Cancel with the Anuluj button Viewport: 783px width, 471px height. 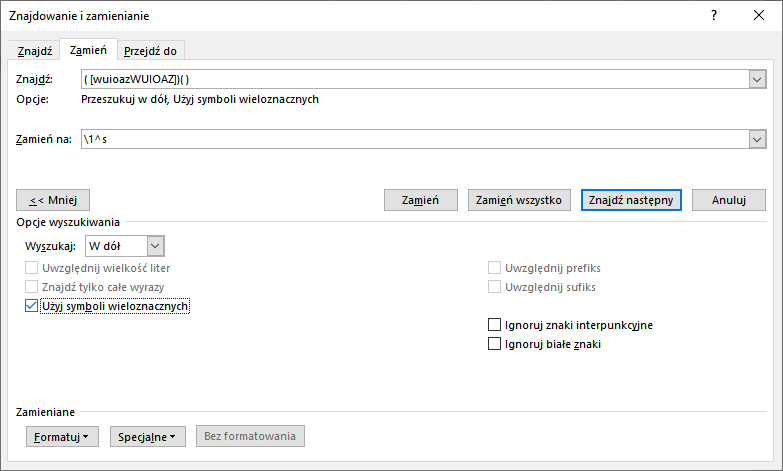point(729,200)
